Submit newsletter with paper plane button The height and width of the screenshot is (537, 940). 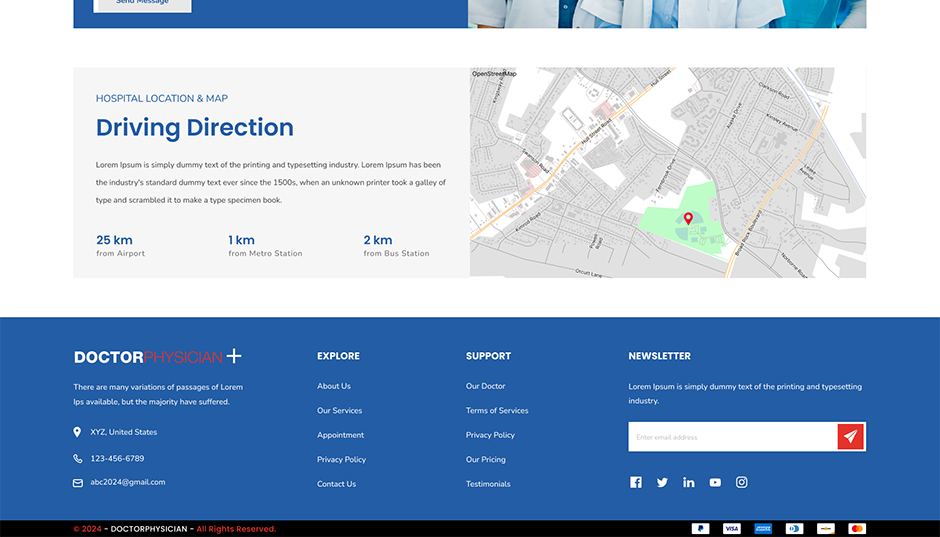click(850, 437)
